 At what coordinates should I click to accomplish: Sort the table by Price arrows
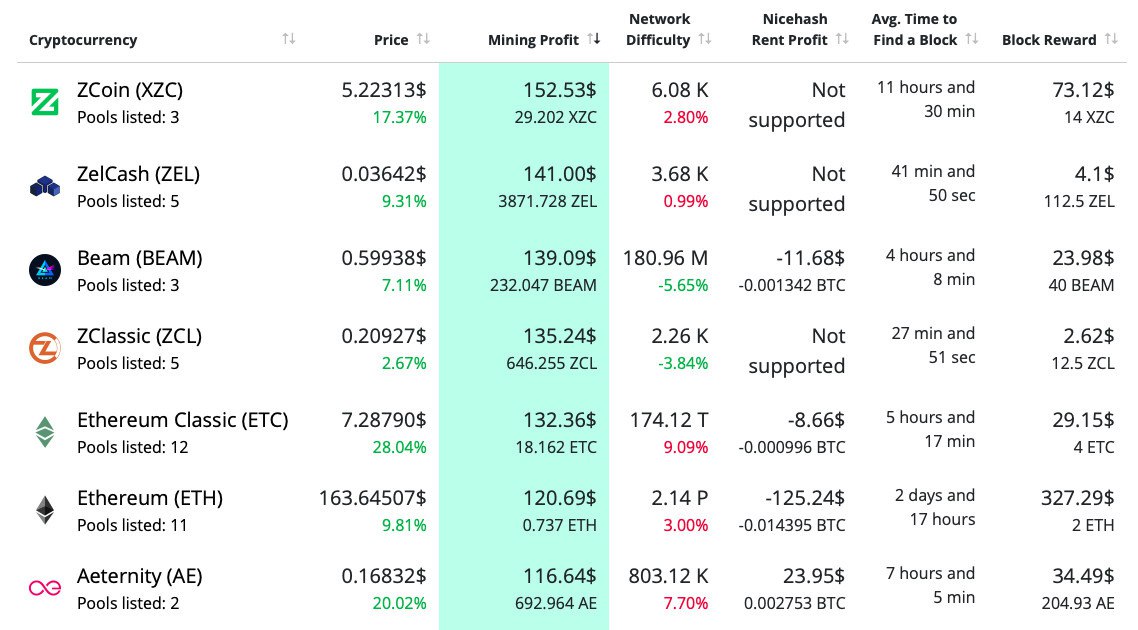[423, 38]
